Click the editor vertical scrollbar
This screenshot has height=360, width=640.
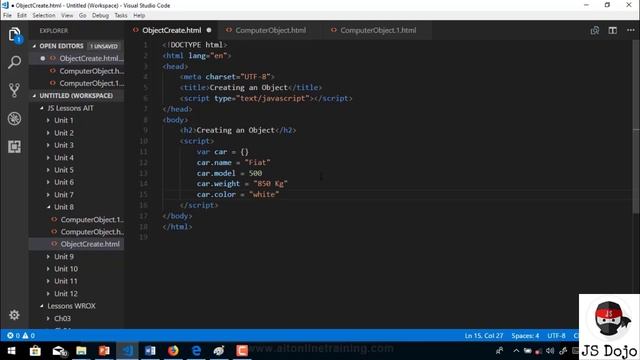click(x=636, y=127)
